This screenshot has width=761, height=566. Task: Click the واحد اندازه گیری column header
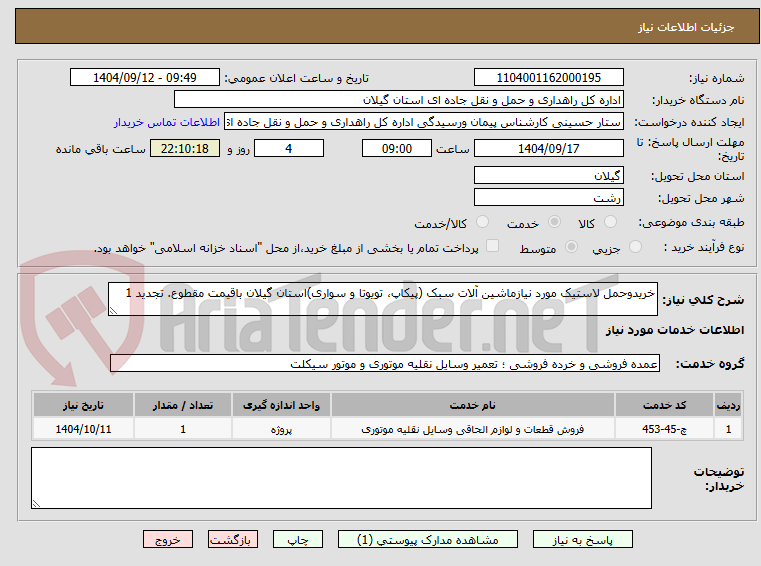pos(281,405)
